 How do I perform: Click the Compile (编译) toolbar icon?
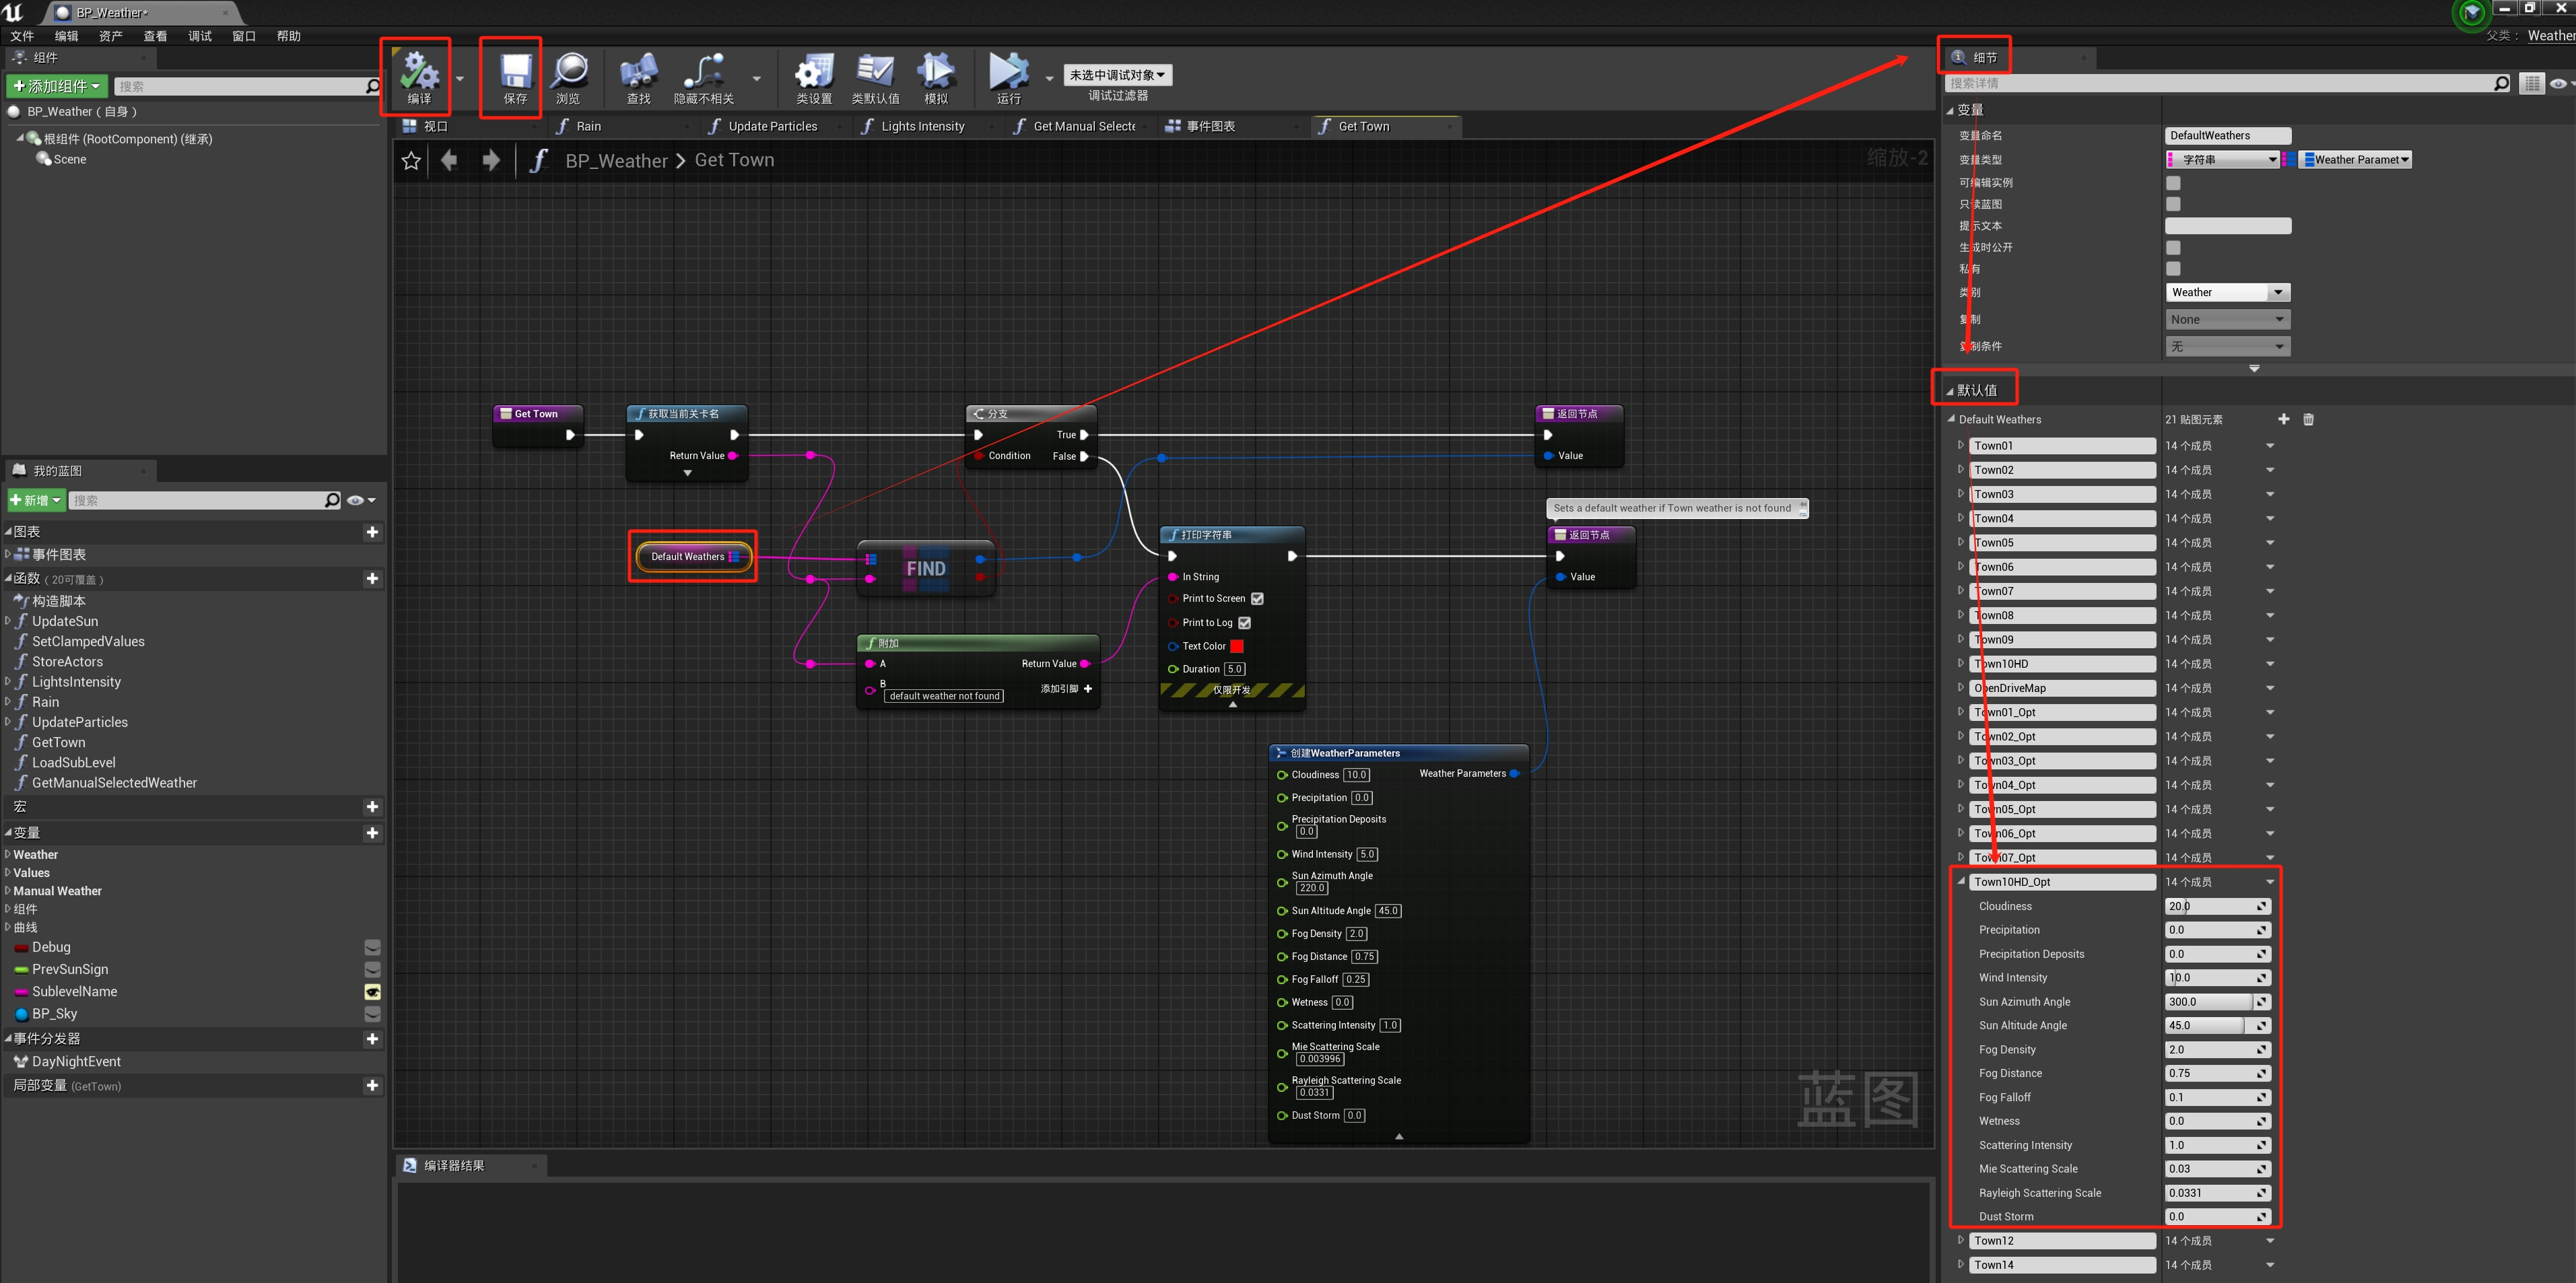pos(419,72)
